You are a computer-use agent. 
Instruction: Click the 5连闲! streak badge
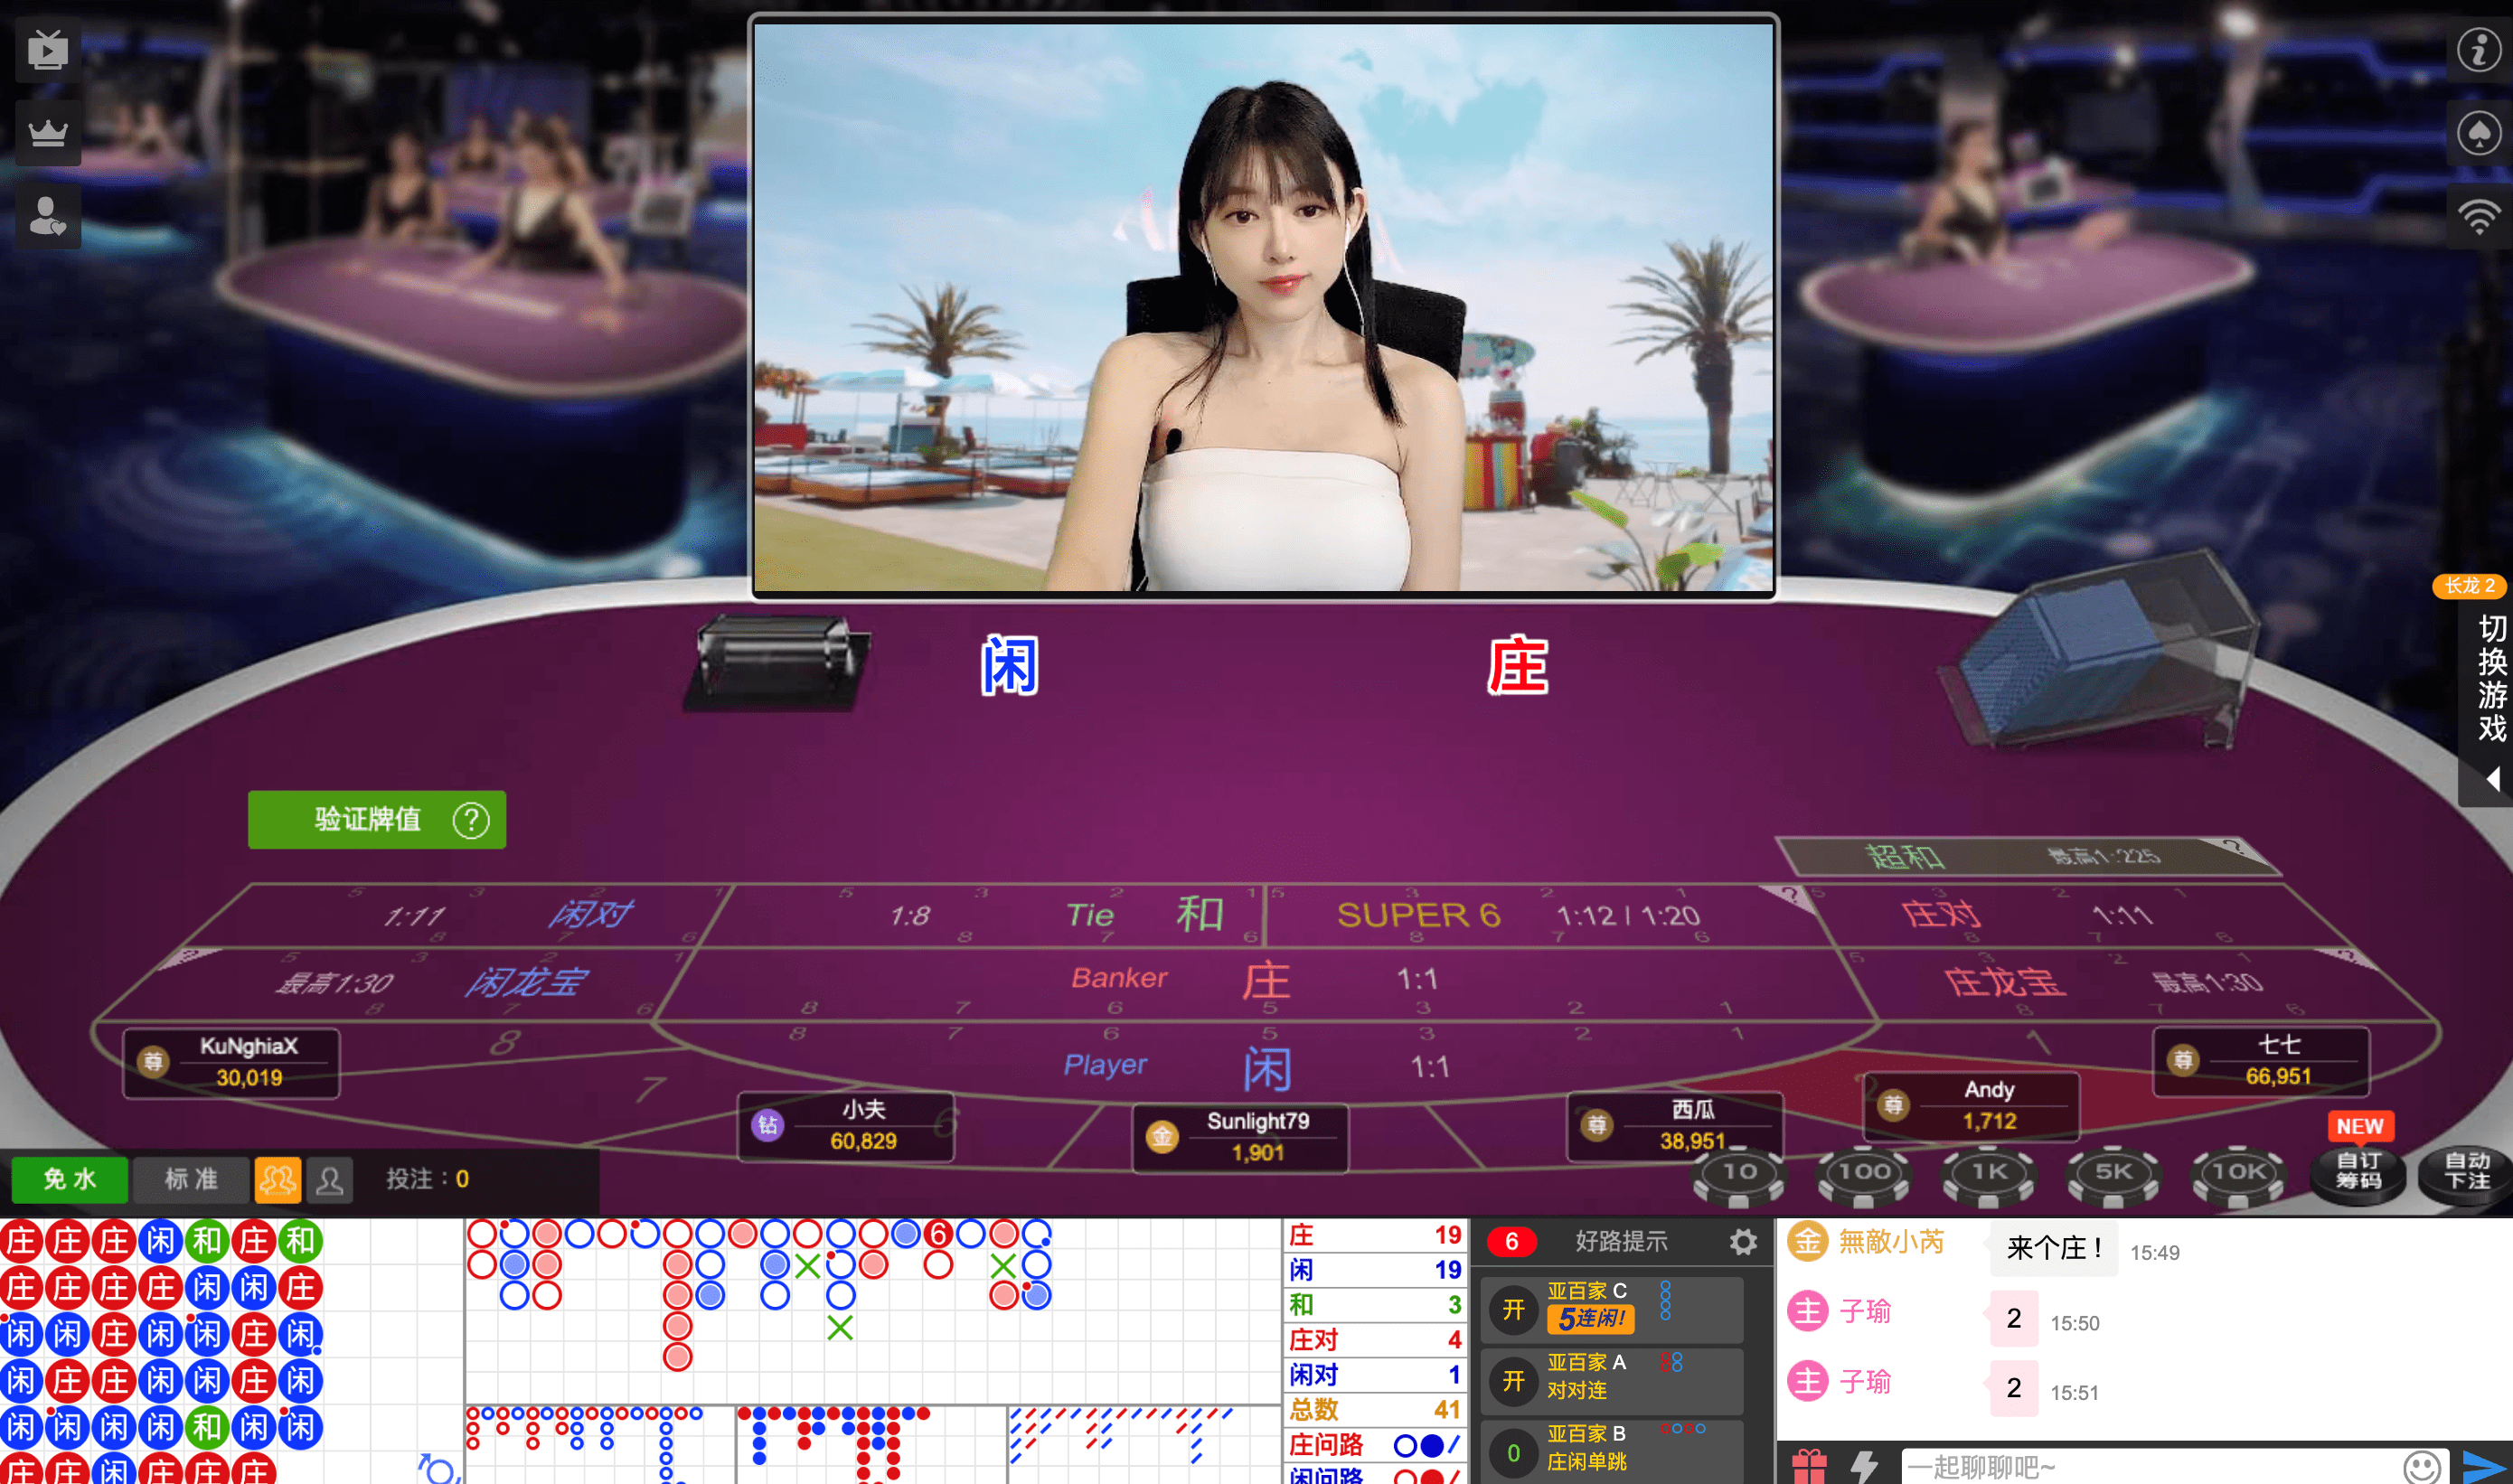(1590, 1319)
